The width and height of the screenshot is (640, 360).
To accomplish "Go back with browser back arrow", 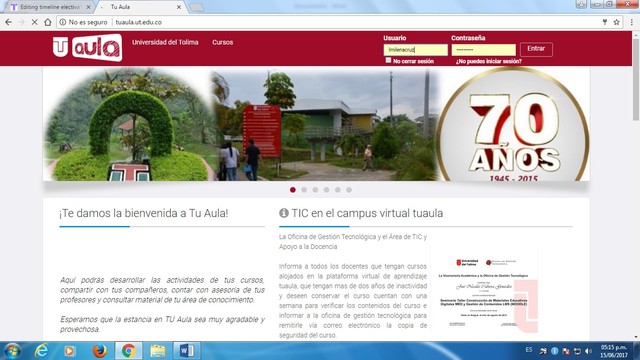I will (9, 22).
